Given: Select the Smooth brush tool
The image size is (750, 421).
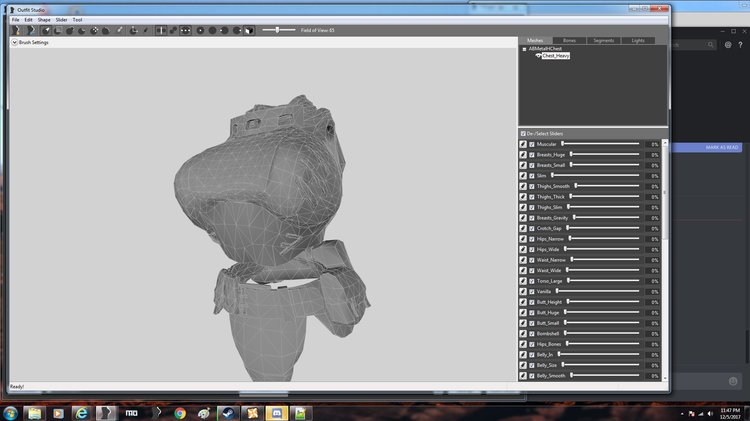Looking at the screenshot, I should coord(106,30).
